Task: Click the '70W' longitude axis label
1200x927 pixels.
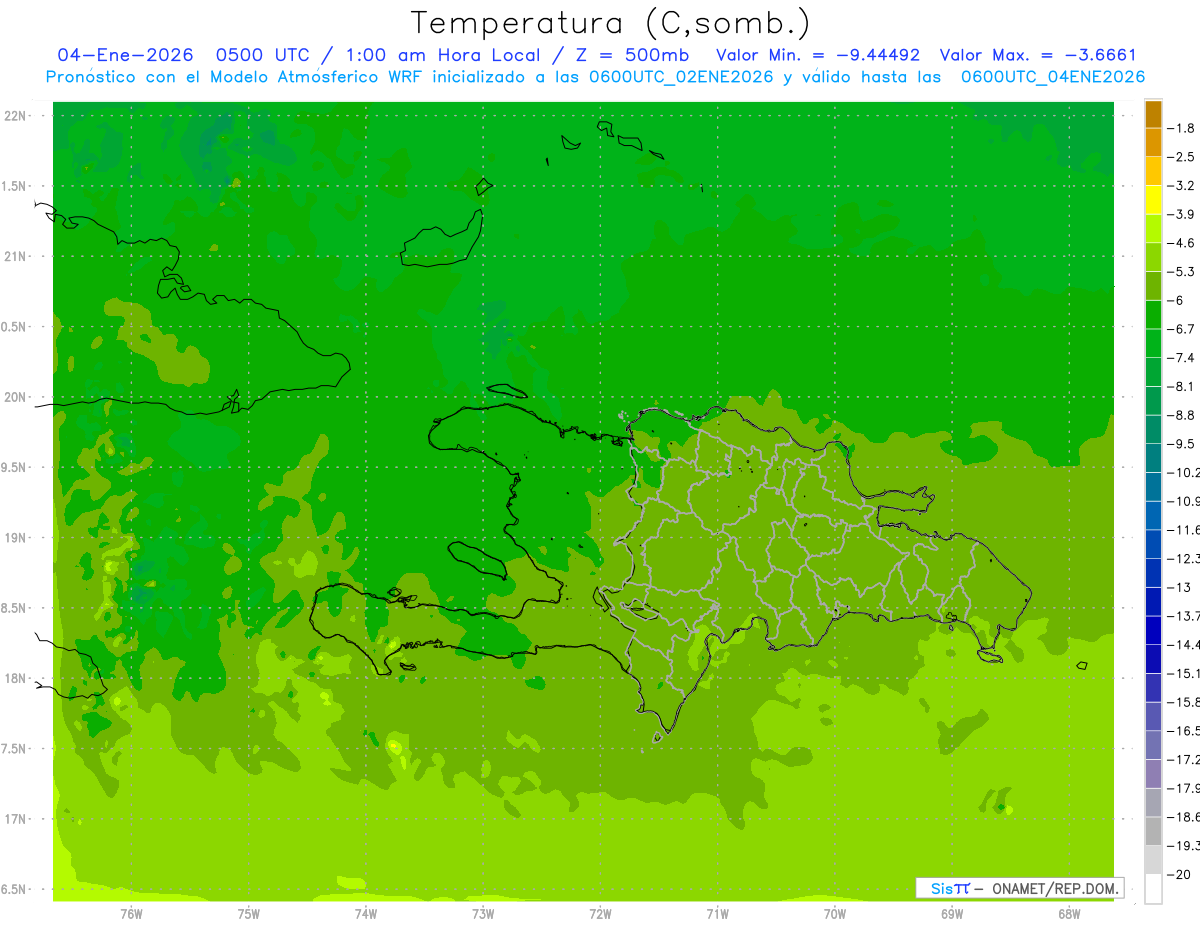Action: coord(834,913)
